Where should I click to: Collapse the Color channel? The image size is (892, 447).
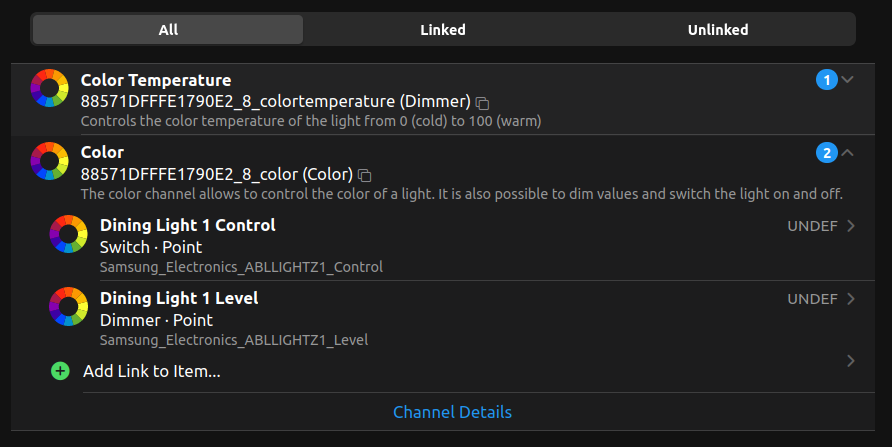[848, 153]
